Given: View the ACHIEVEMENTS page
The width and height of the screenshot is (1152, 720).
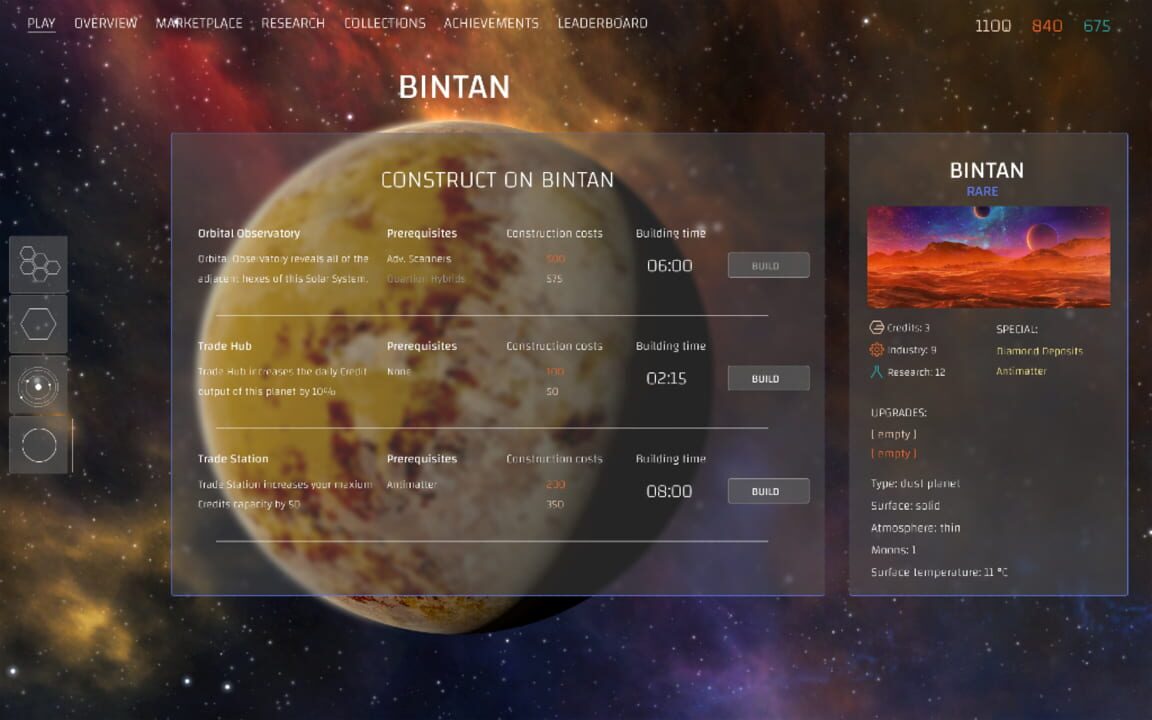Looking at the screenshot, I should (490, 22).
